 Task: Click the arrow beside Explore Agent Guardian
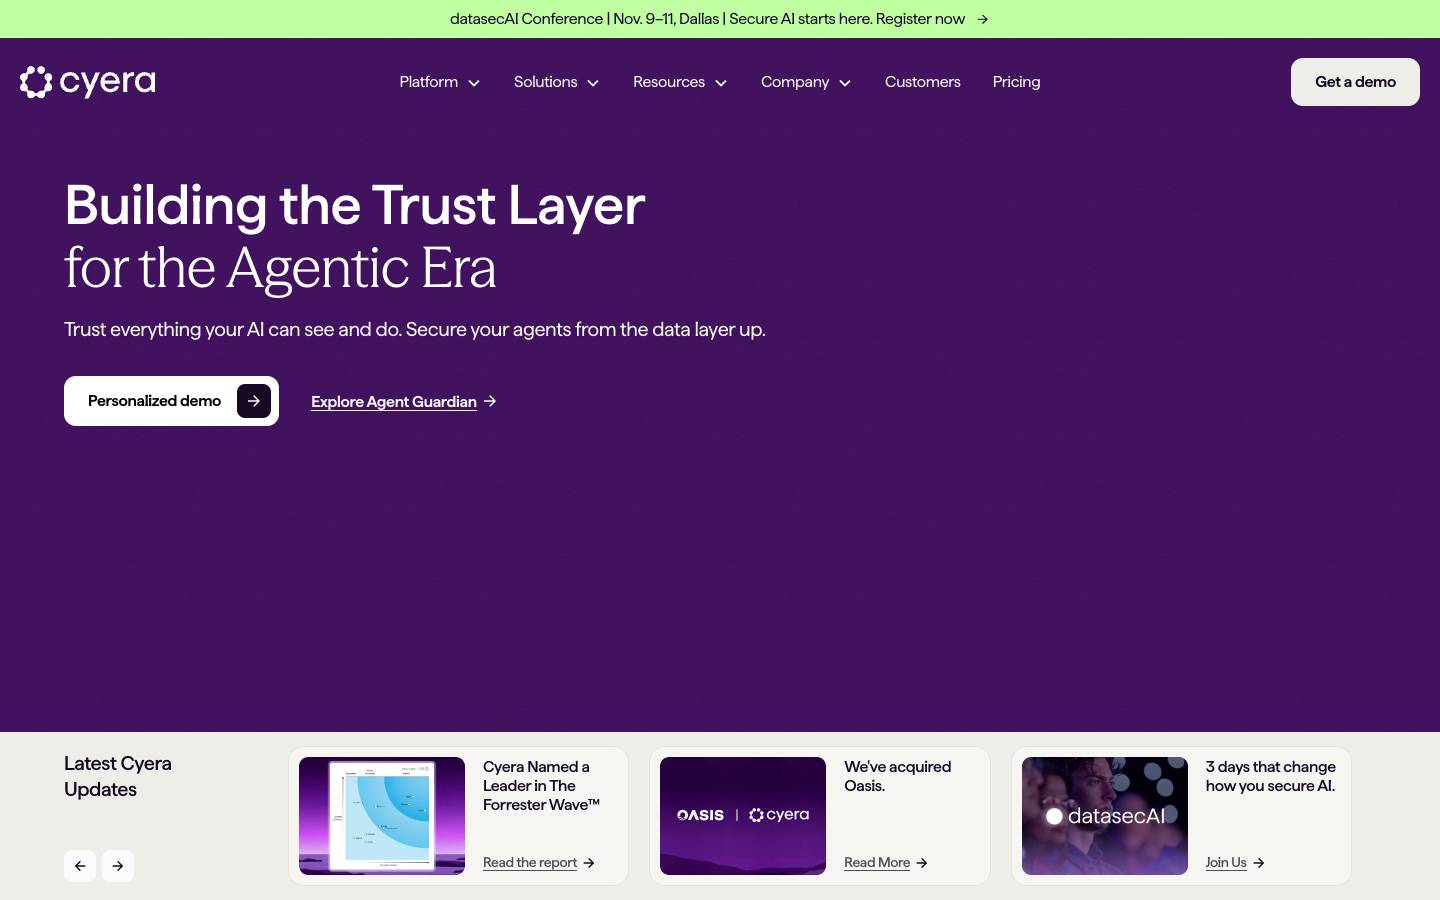pos(490,401)
